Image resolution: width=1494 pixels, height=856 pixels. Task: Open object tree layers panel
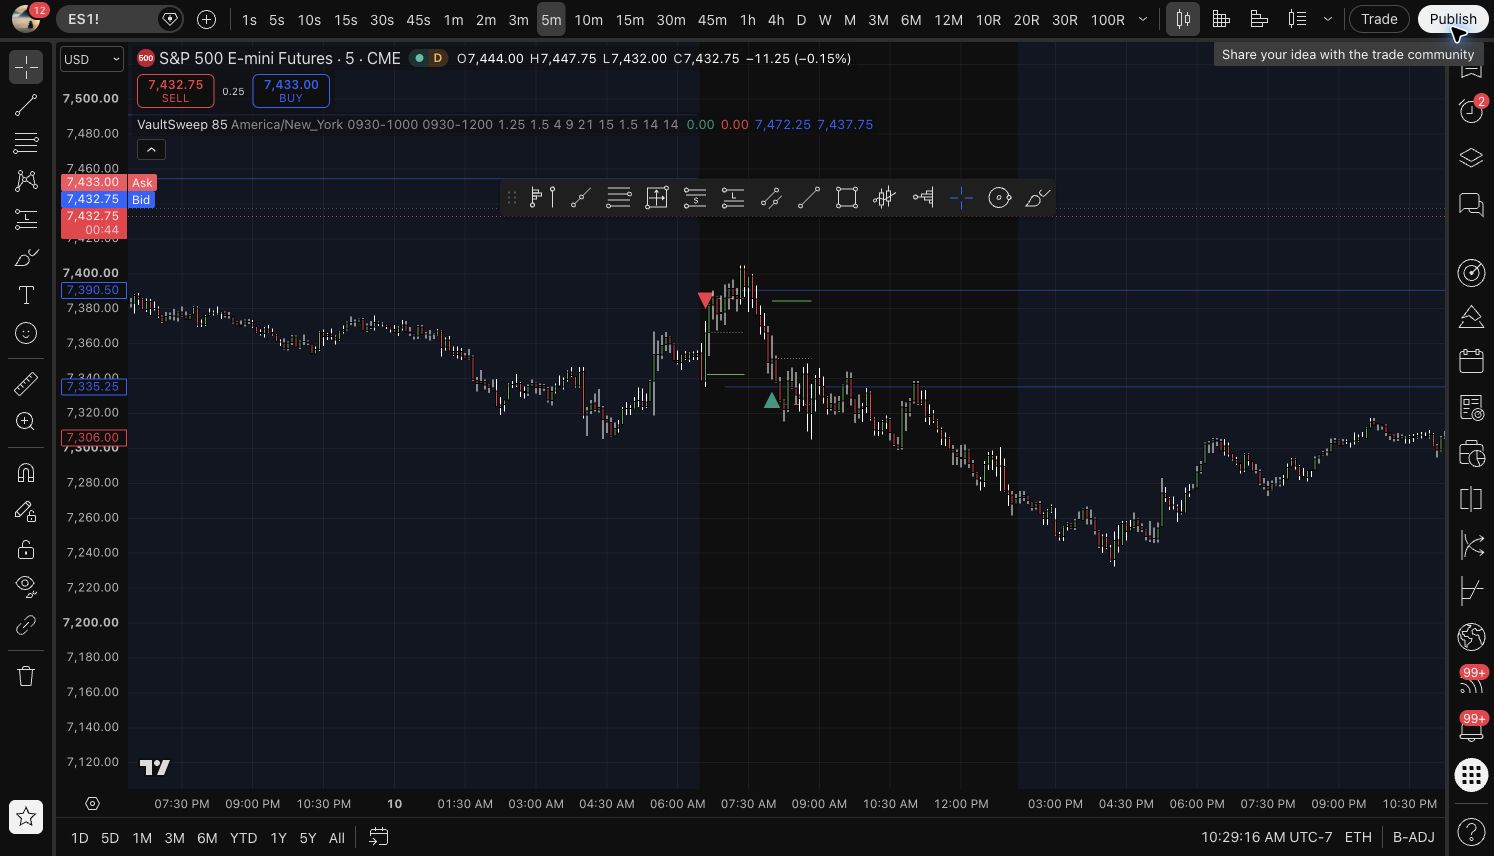pos(1471,158)
